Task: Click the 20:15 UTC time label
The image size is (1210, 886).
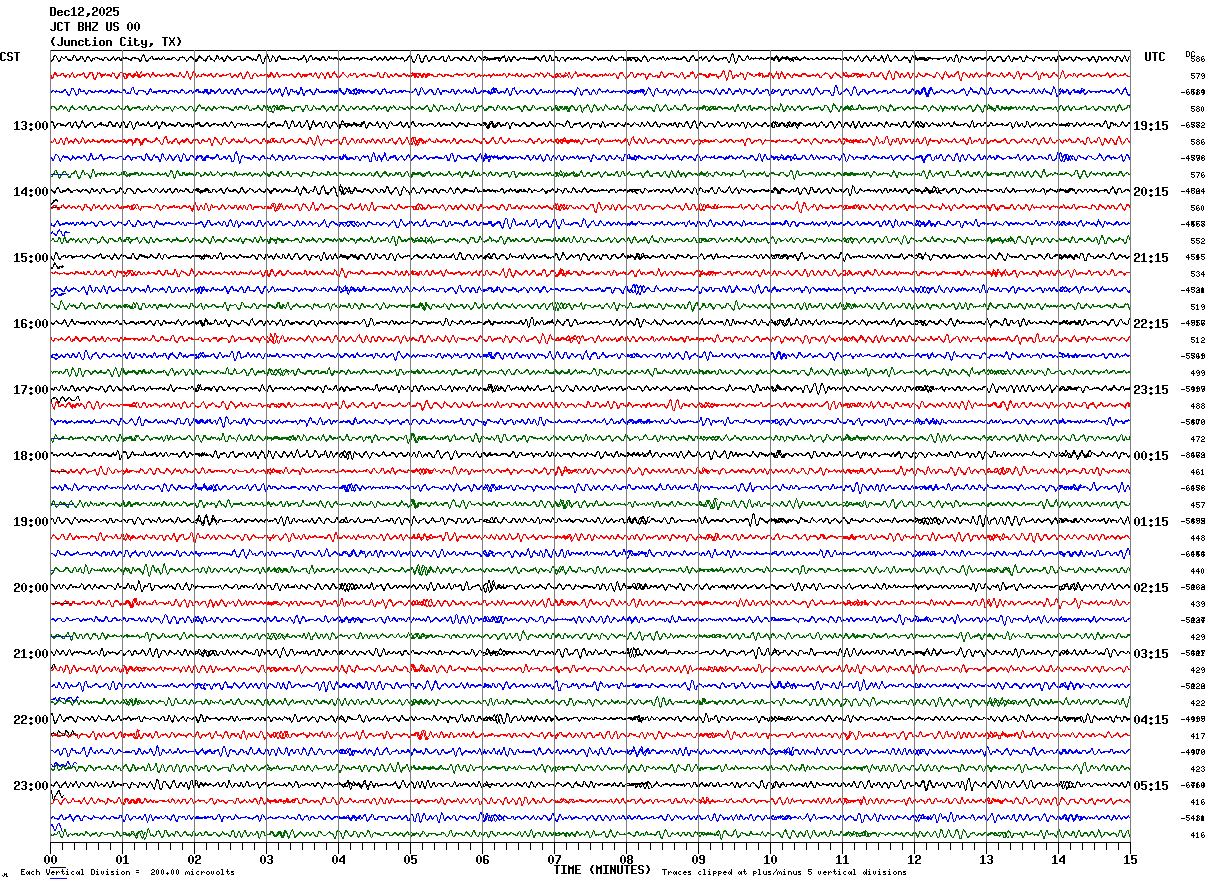Action: pyautogui.click(x=1151, y=192)
